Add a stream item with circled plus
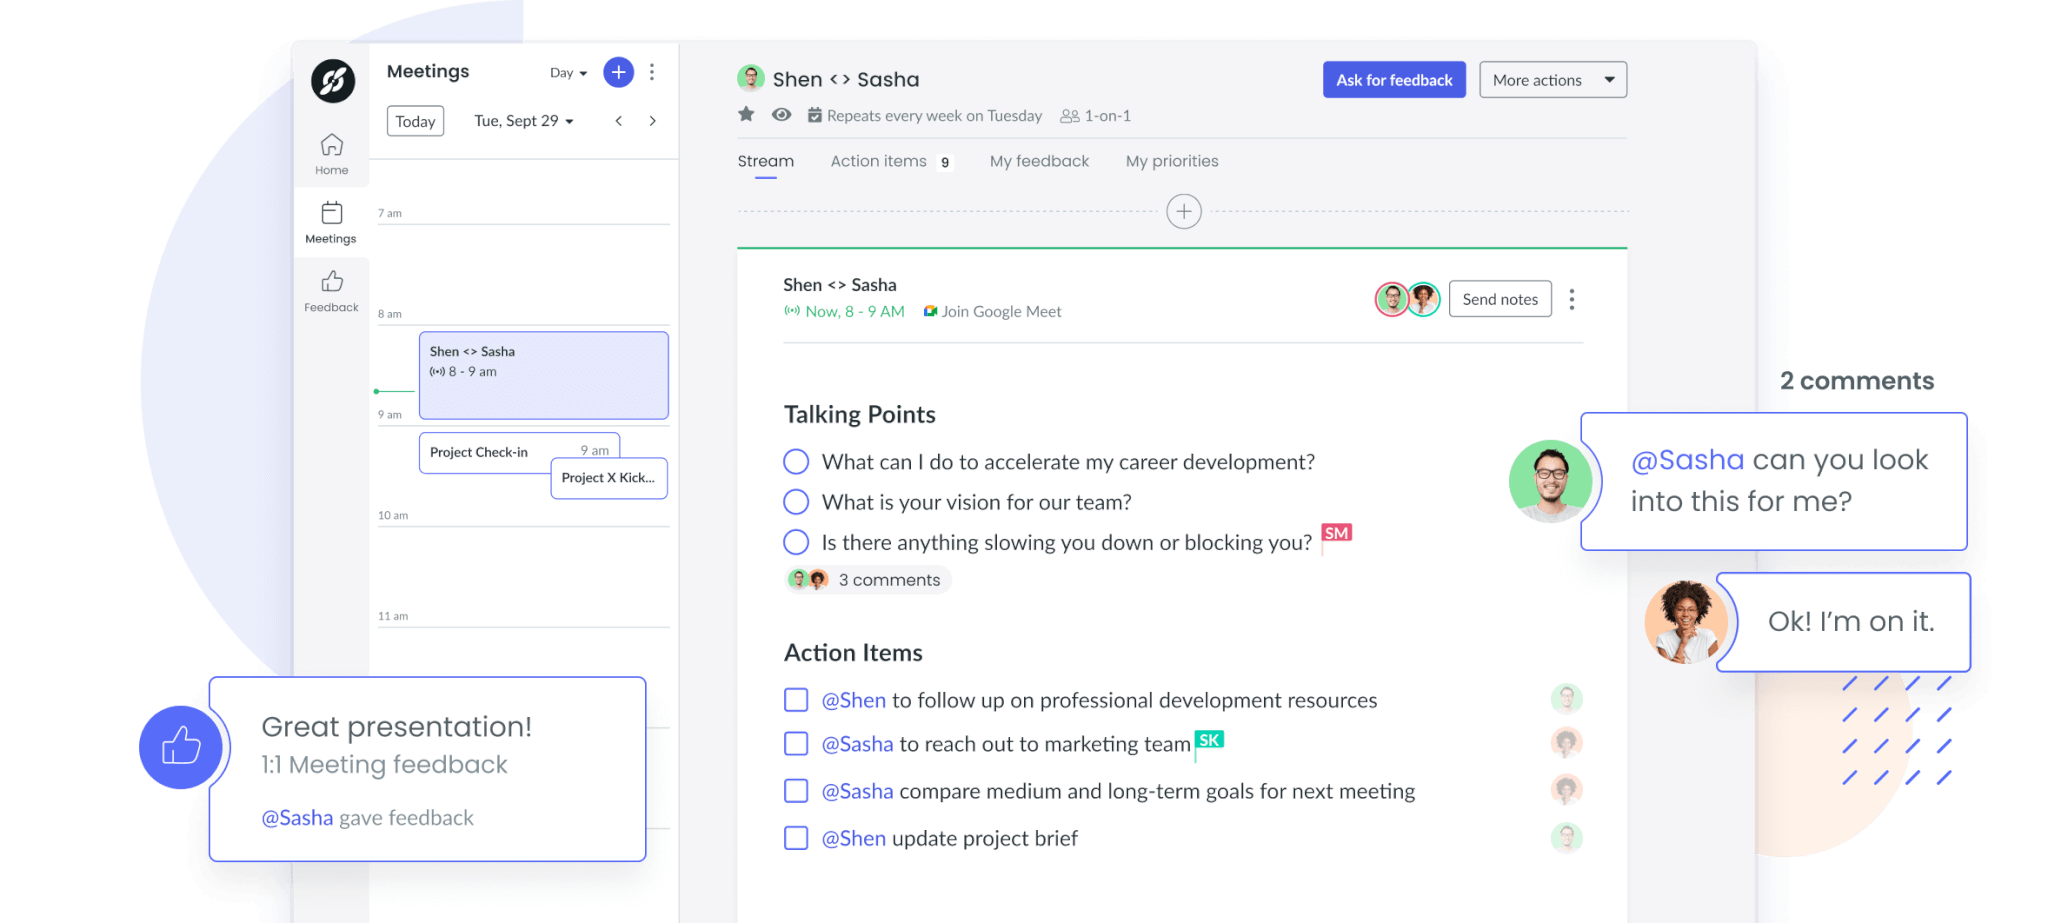The width and height of the screenshot is (2048, 923). (x=1184, y=211)
